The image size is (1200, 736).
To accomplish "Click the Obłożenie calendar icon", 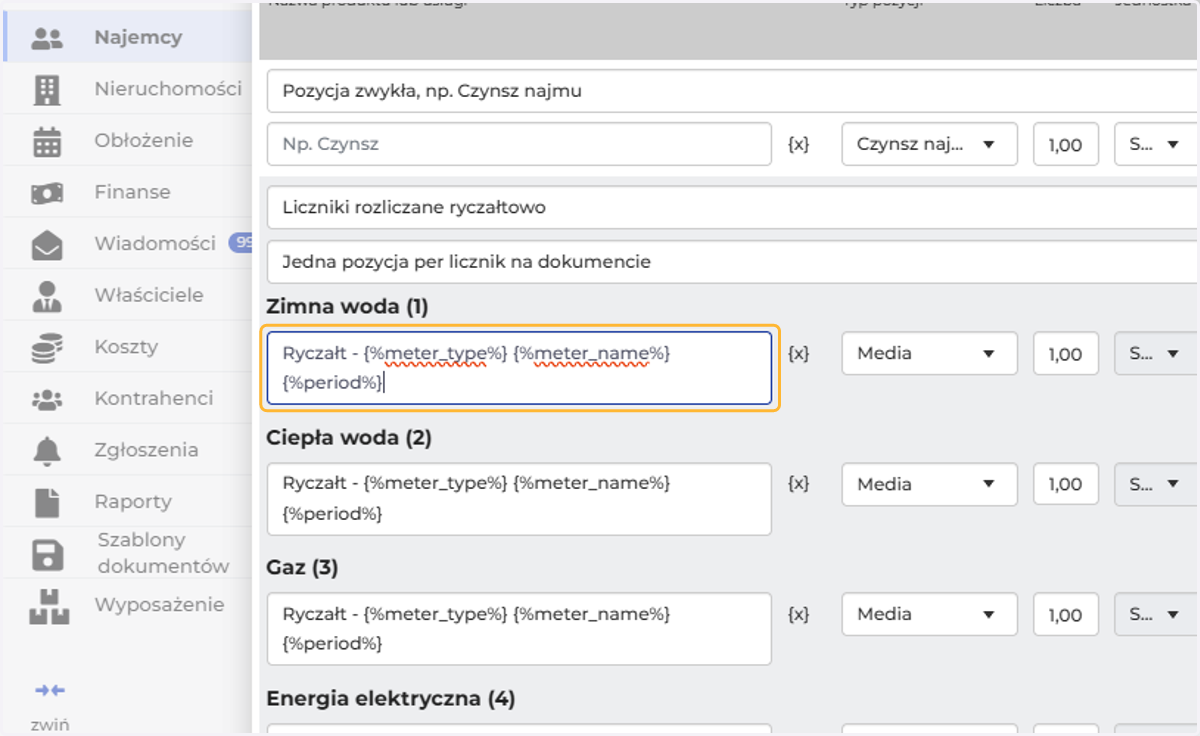I will click(x=47, y=142).
